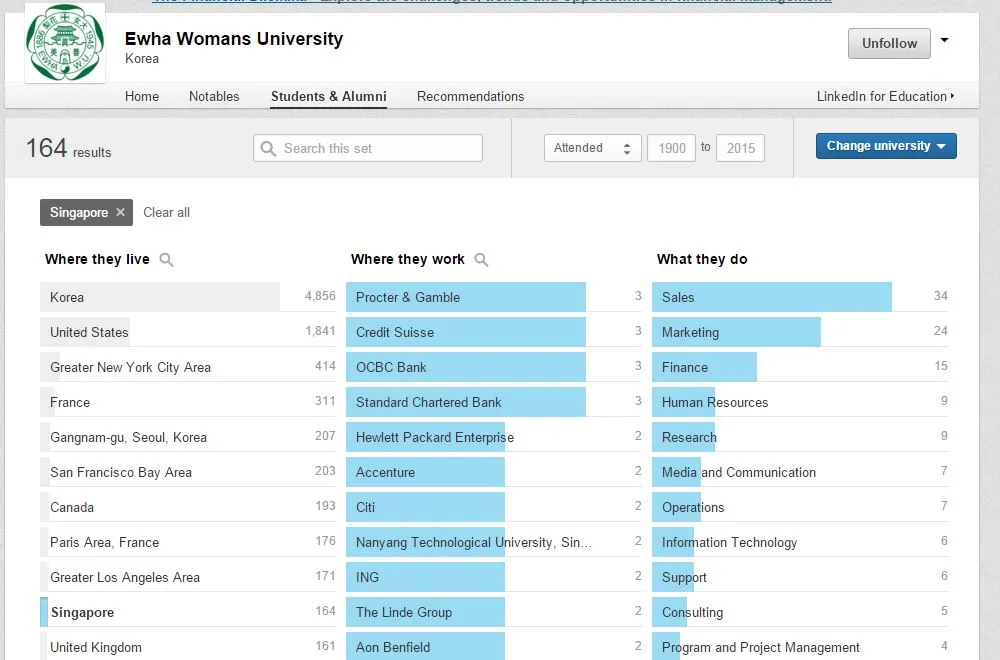
Task: Click the magnifier icon in search box
Action: click(268, 149)
